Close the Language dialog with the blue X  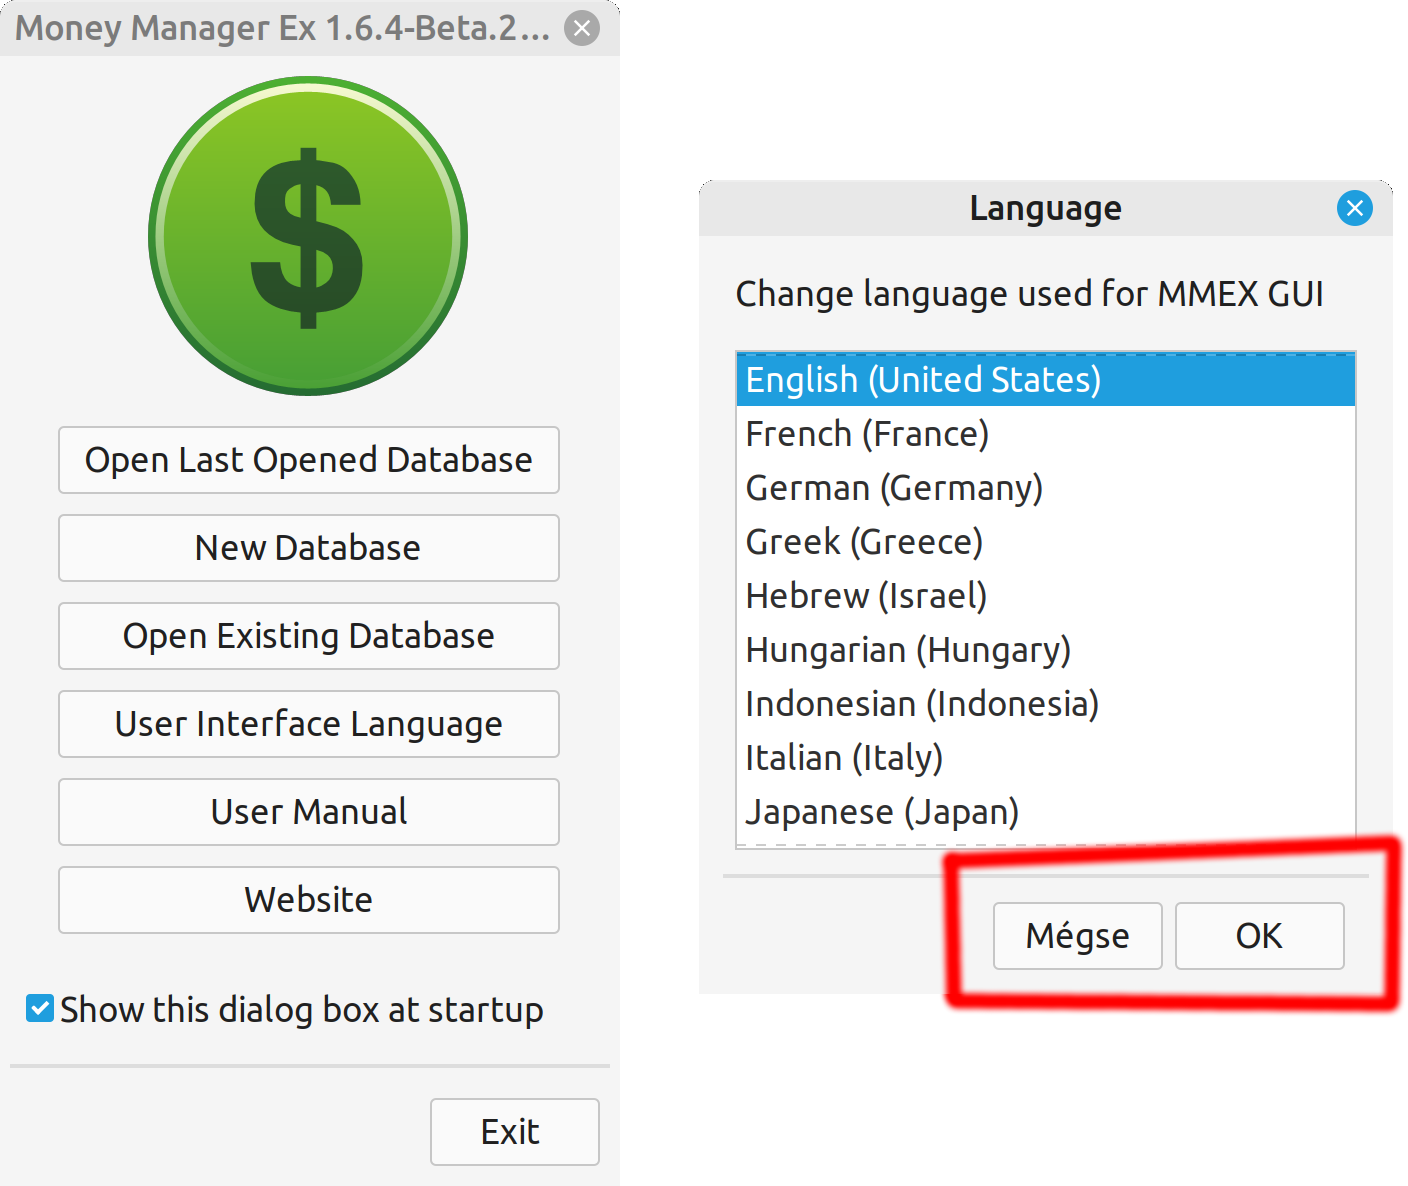point(1355,208)
